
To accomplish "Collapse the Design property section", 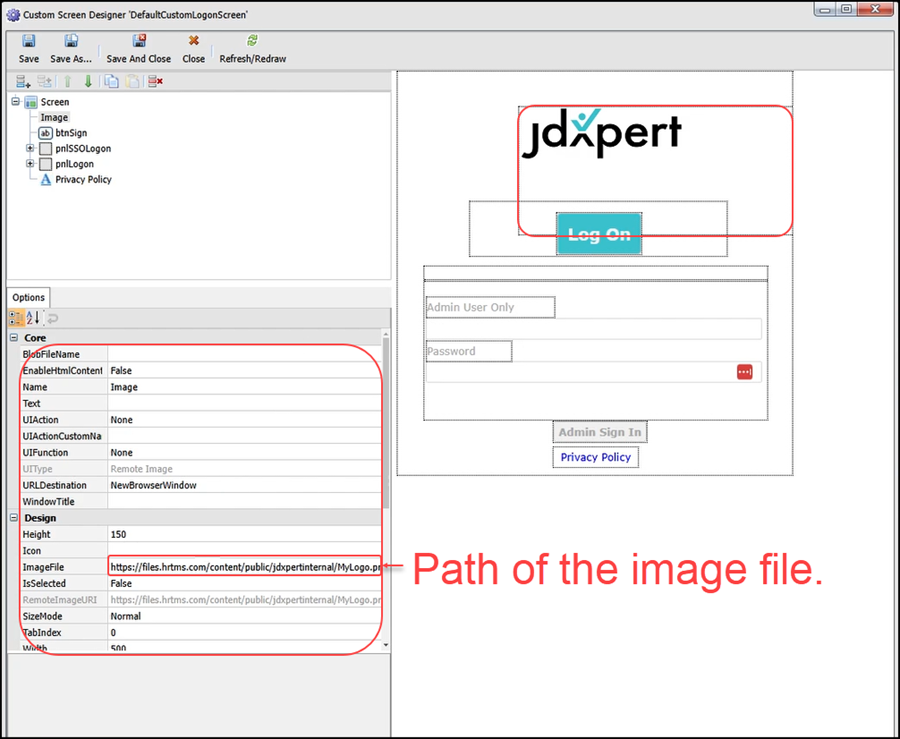I will click(15, 518).
